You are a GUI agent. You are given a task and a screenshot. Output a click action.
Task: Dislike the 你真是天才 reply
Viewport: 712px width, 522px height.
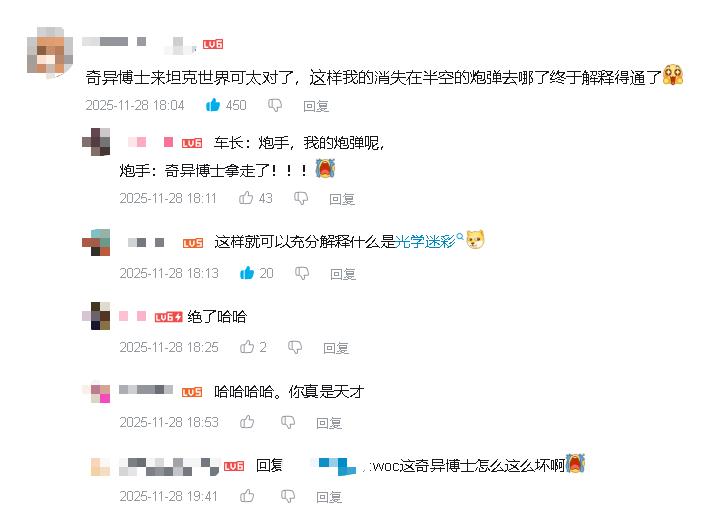pyautogui.click(x=288, y=423)
